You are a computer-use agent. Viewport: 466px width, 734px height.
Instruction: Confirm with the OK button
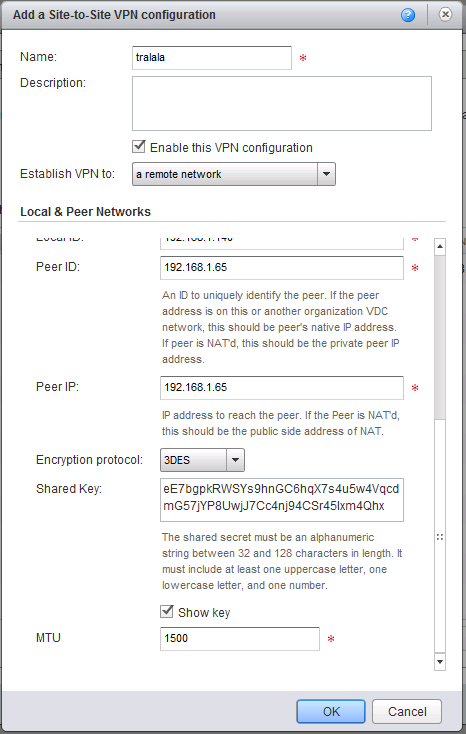(331, 712)
